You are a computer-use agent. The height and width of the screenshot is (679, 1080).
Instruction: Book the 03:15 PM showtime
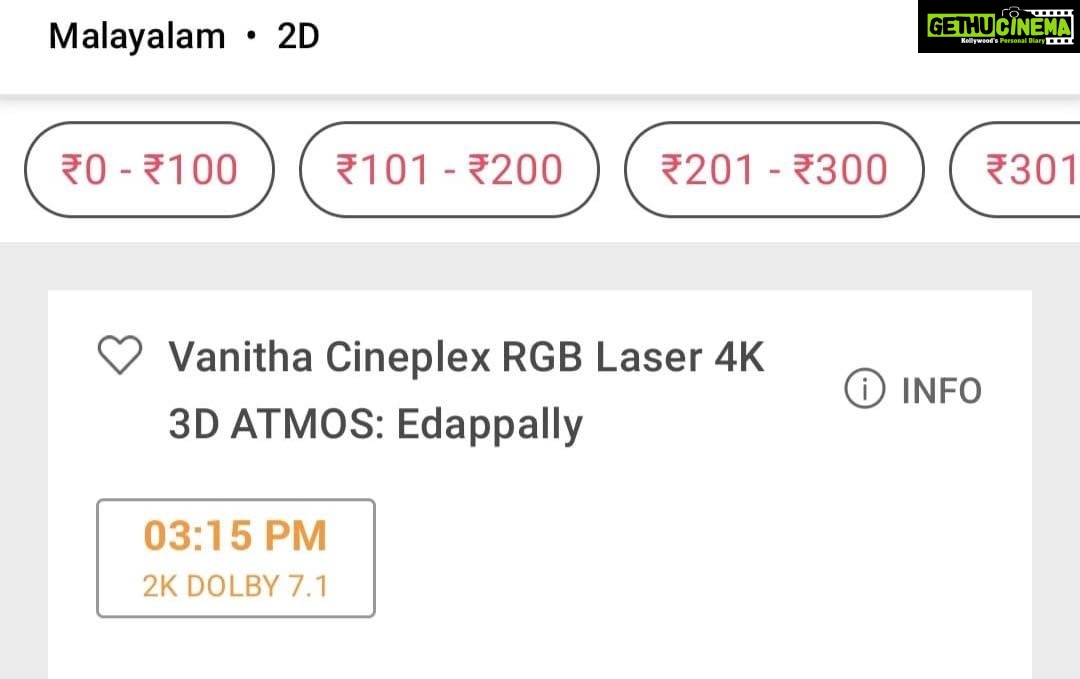[x=235, y=557]
